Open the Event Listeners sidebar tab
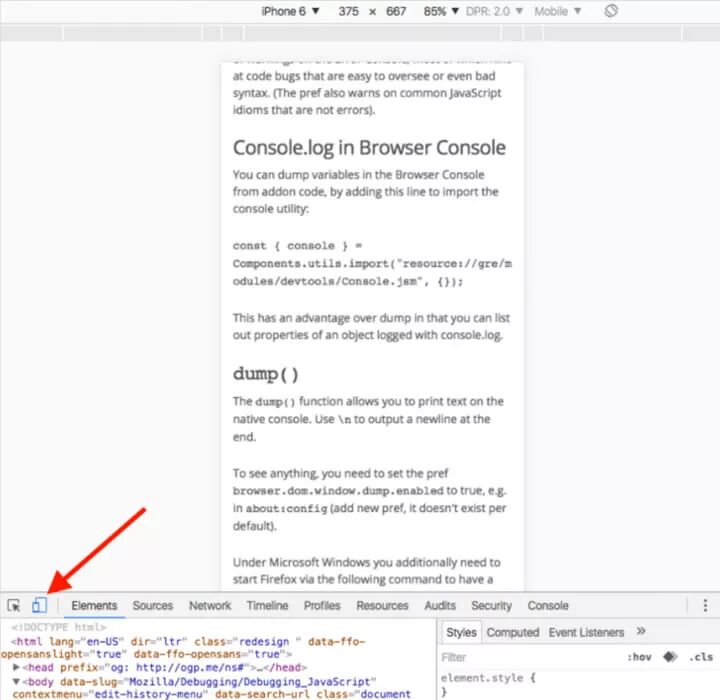This screenshot has width=720, height=700. [586, 632]
